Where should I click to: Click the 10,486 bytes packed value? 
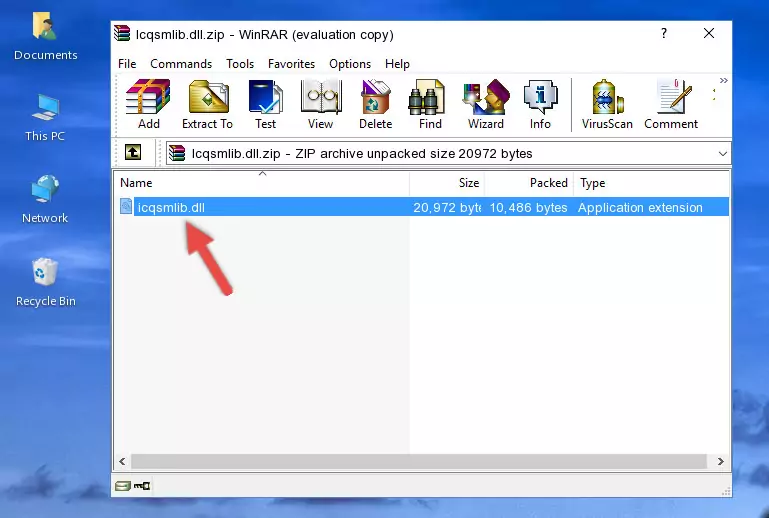(x=528, y=207)
